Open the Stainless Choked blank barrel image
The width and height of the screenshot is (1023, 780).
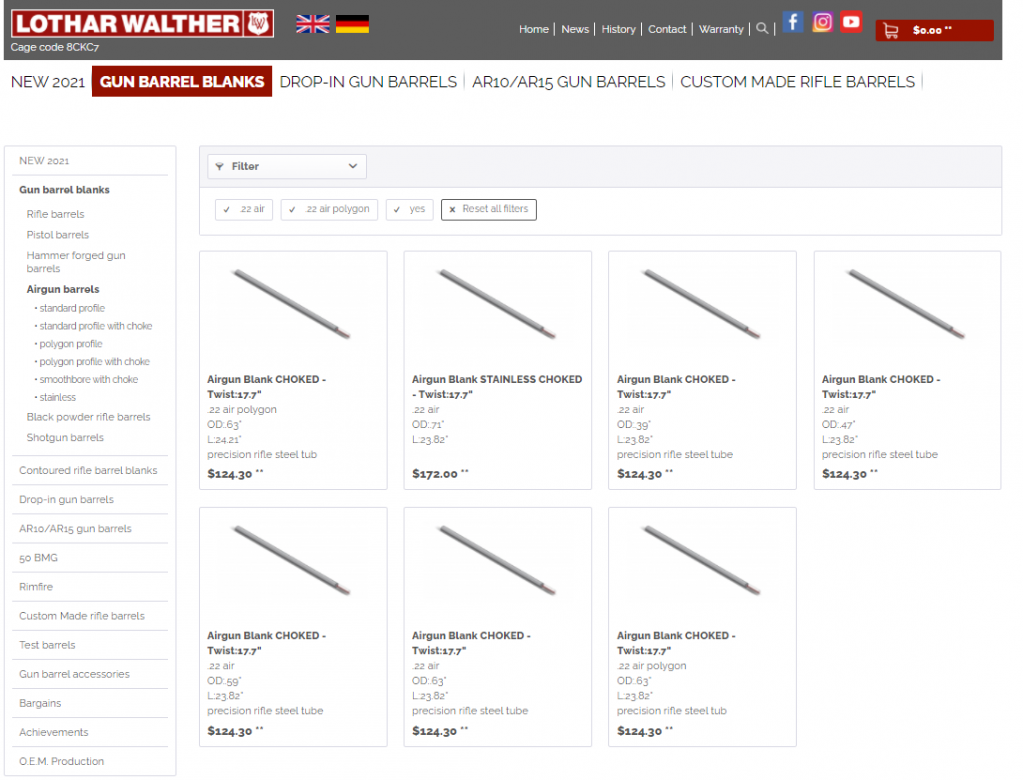click(x=497, y=305)
